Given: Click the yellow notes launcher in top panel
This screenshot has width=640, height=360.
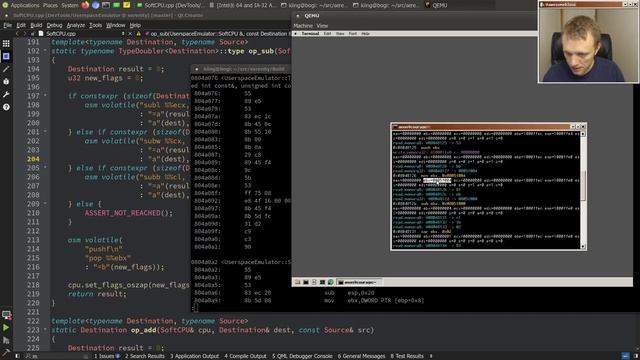Looking at the screenshot, I should (127, 5).
